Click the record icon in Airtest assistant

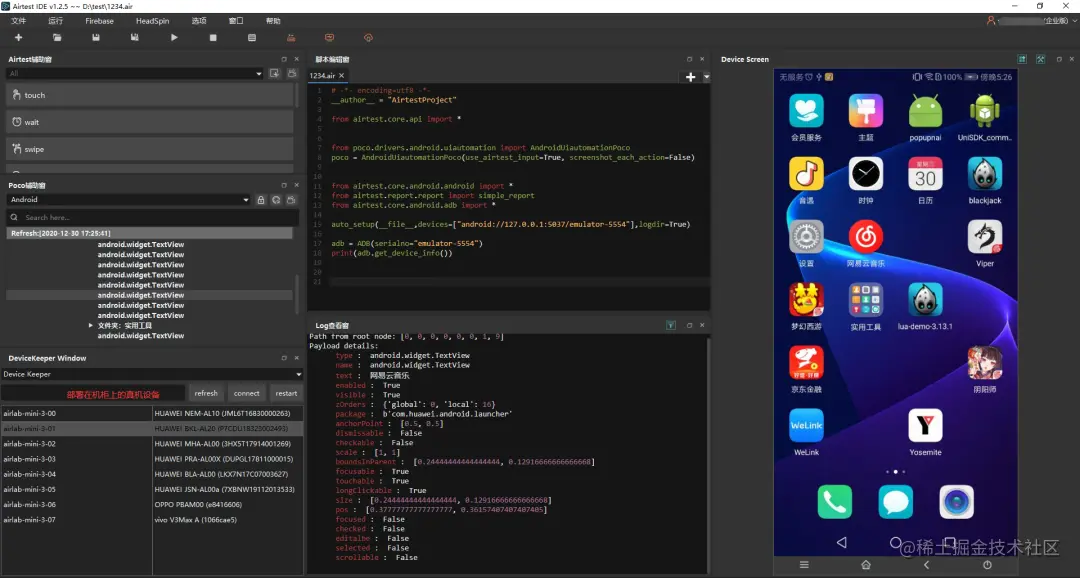[x=292, y=73]
